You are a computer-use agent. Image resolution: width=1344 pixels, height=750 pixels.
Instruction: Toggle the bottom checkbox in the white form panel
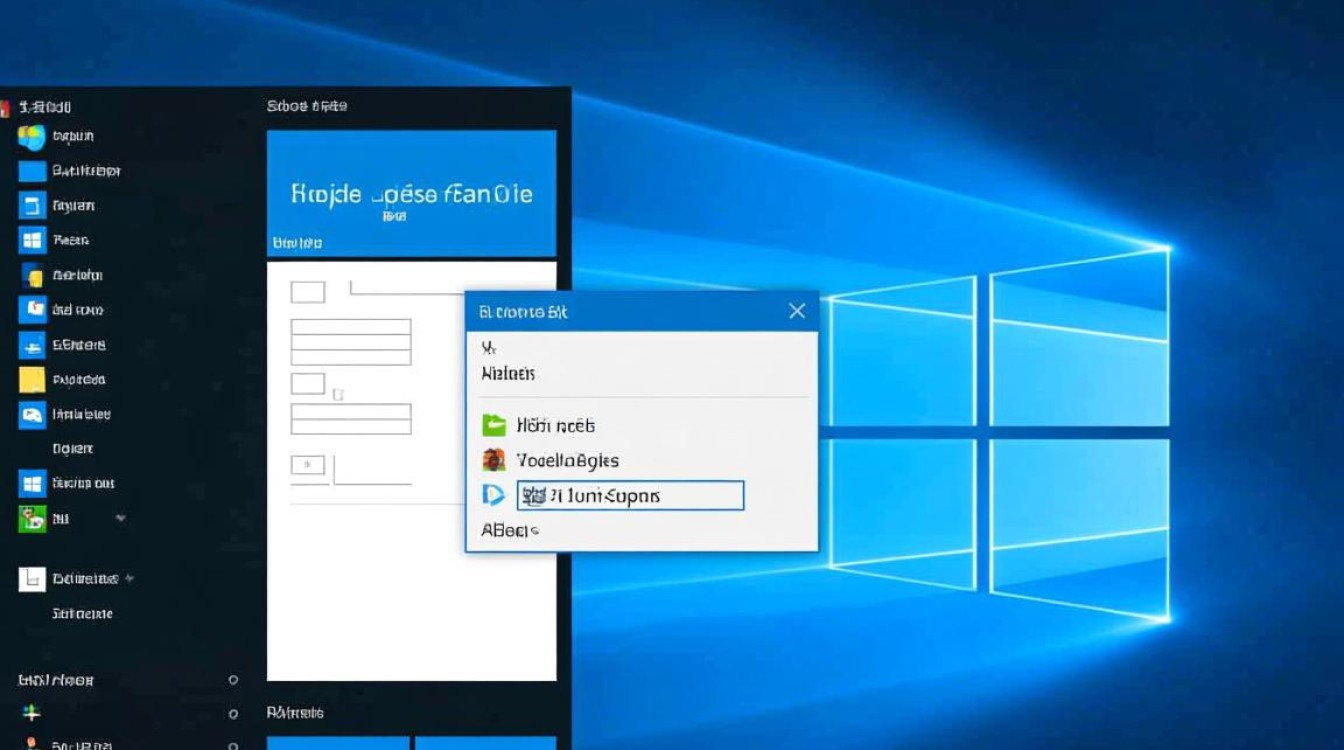point(307,464)
